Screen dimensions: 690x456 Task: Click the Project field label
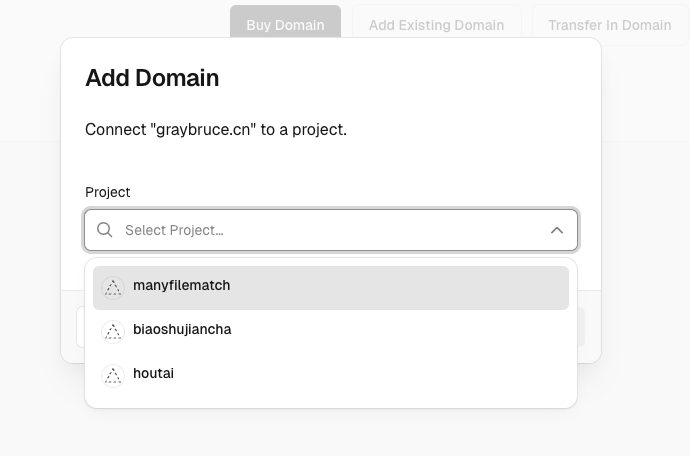tap(108, 192)
